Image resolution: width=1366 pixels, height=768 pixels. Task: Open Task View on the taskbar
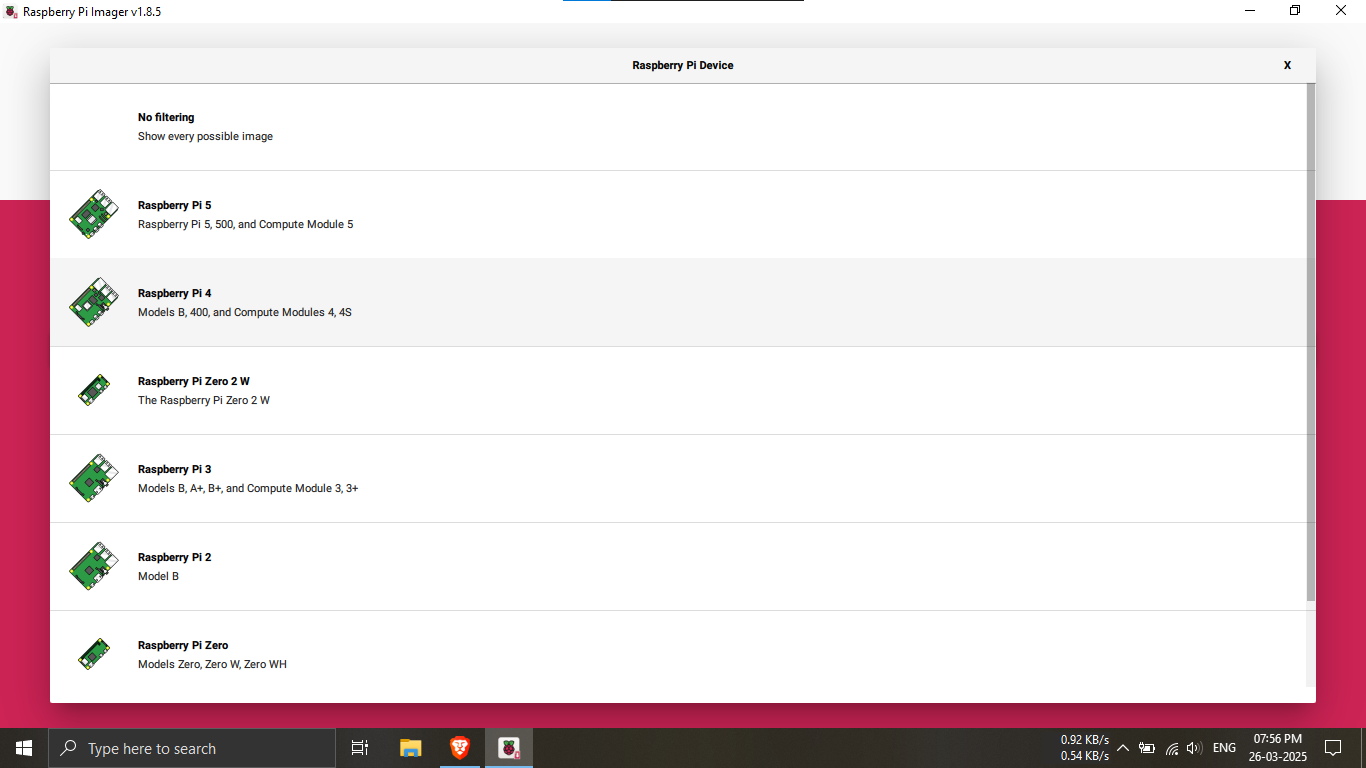click(x=360, y=748)
